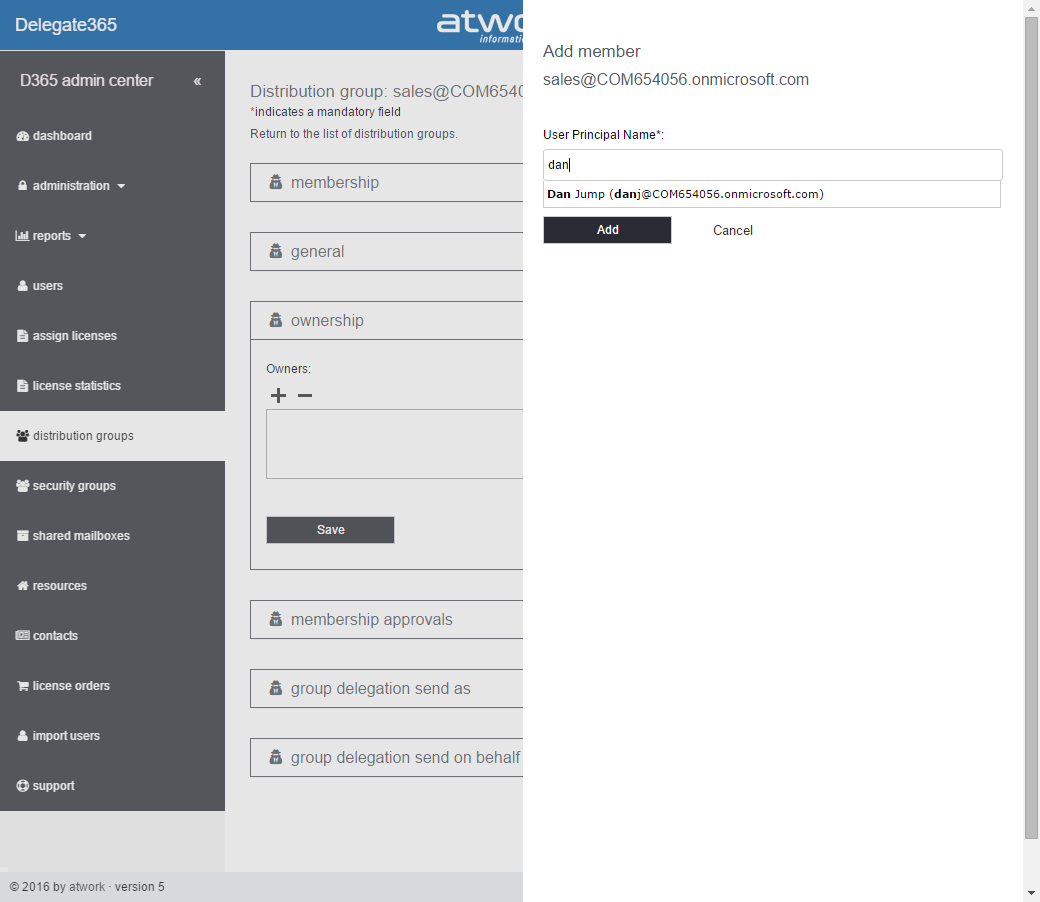Open the license orders page
Viewport: 1040px width, 902px height.
tap(71, 686)
